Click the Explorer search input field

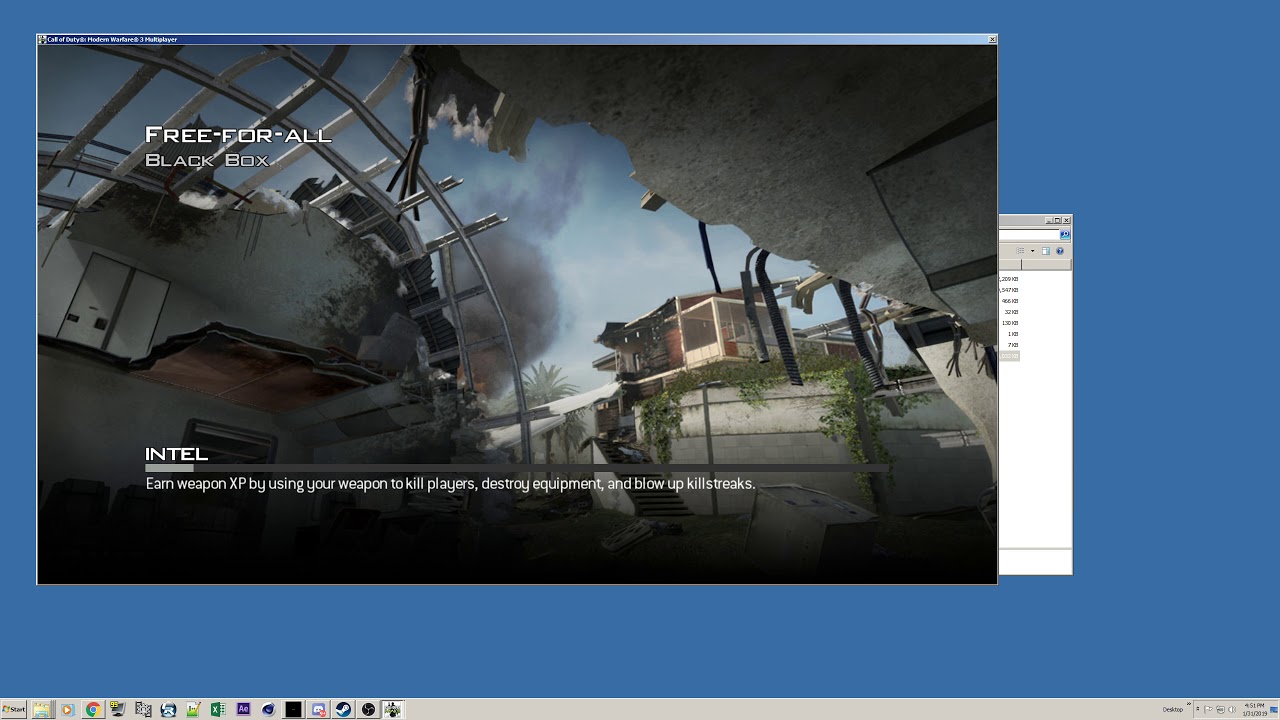pyautogui.click(x=1029, y=234)
